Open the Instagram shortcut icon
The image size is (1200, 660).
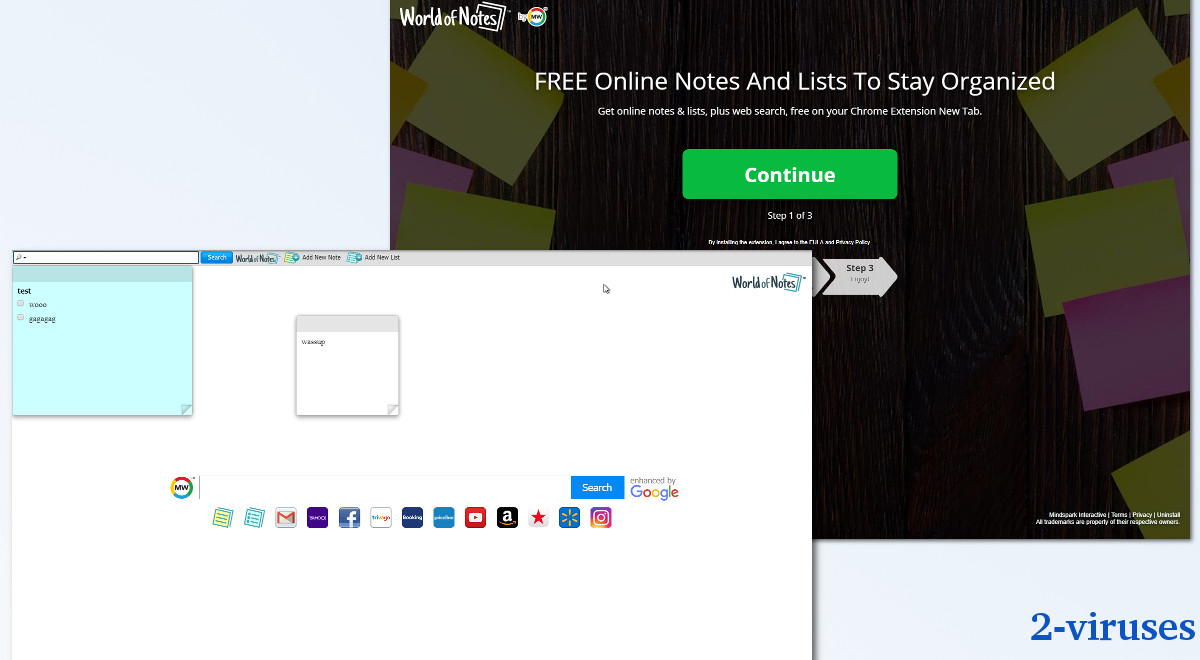(x=600, y=517)
